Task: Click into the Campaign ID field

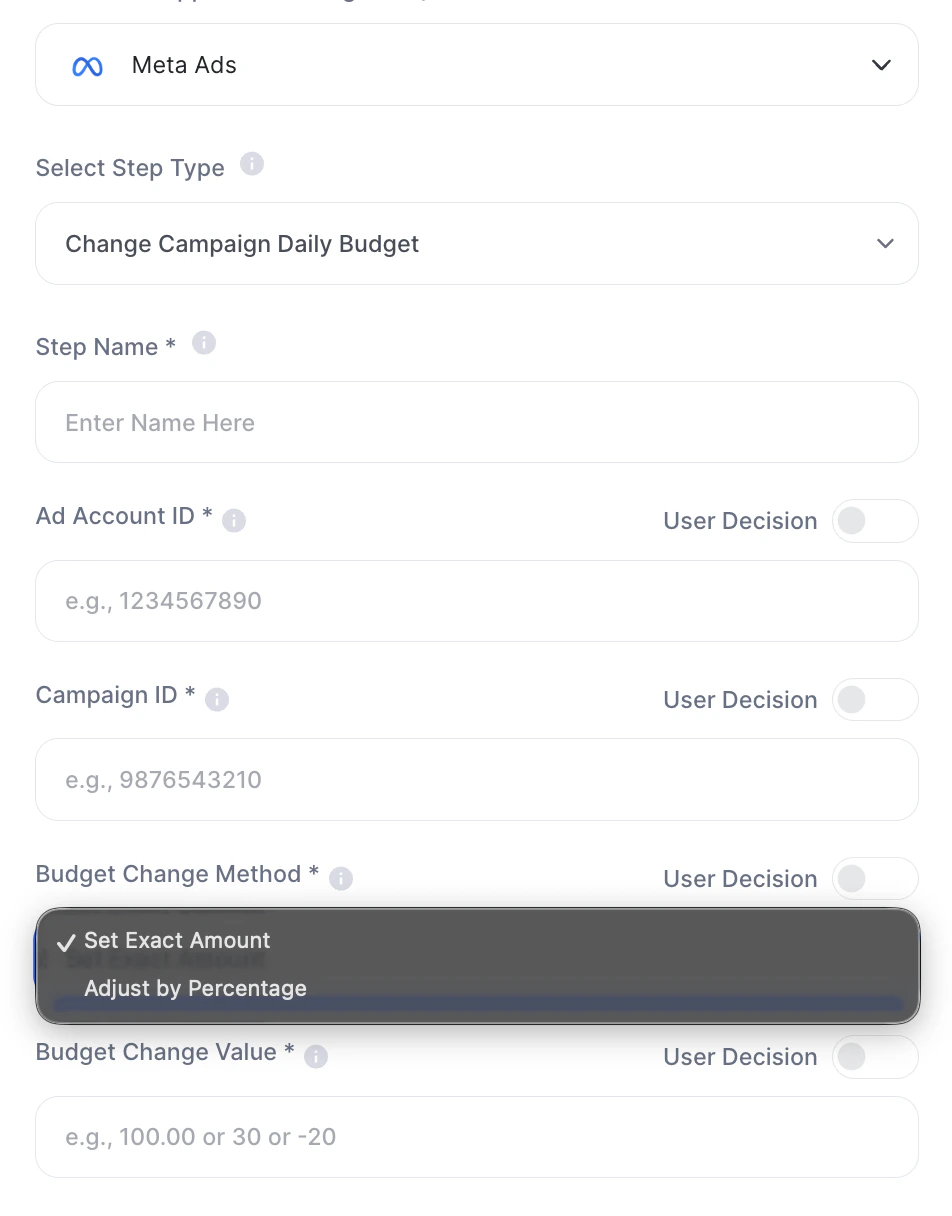Action: click(x=476, y=780)
